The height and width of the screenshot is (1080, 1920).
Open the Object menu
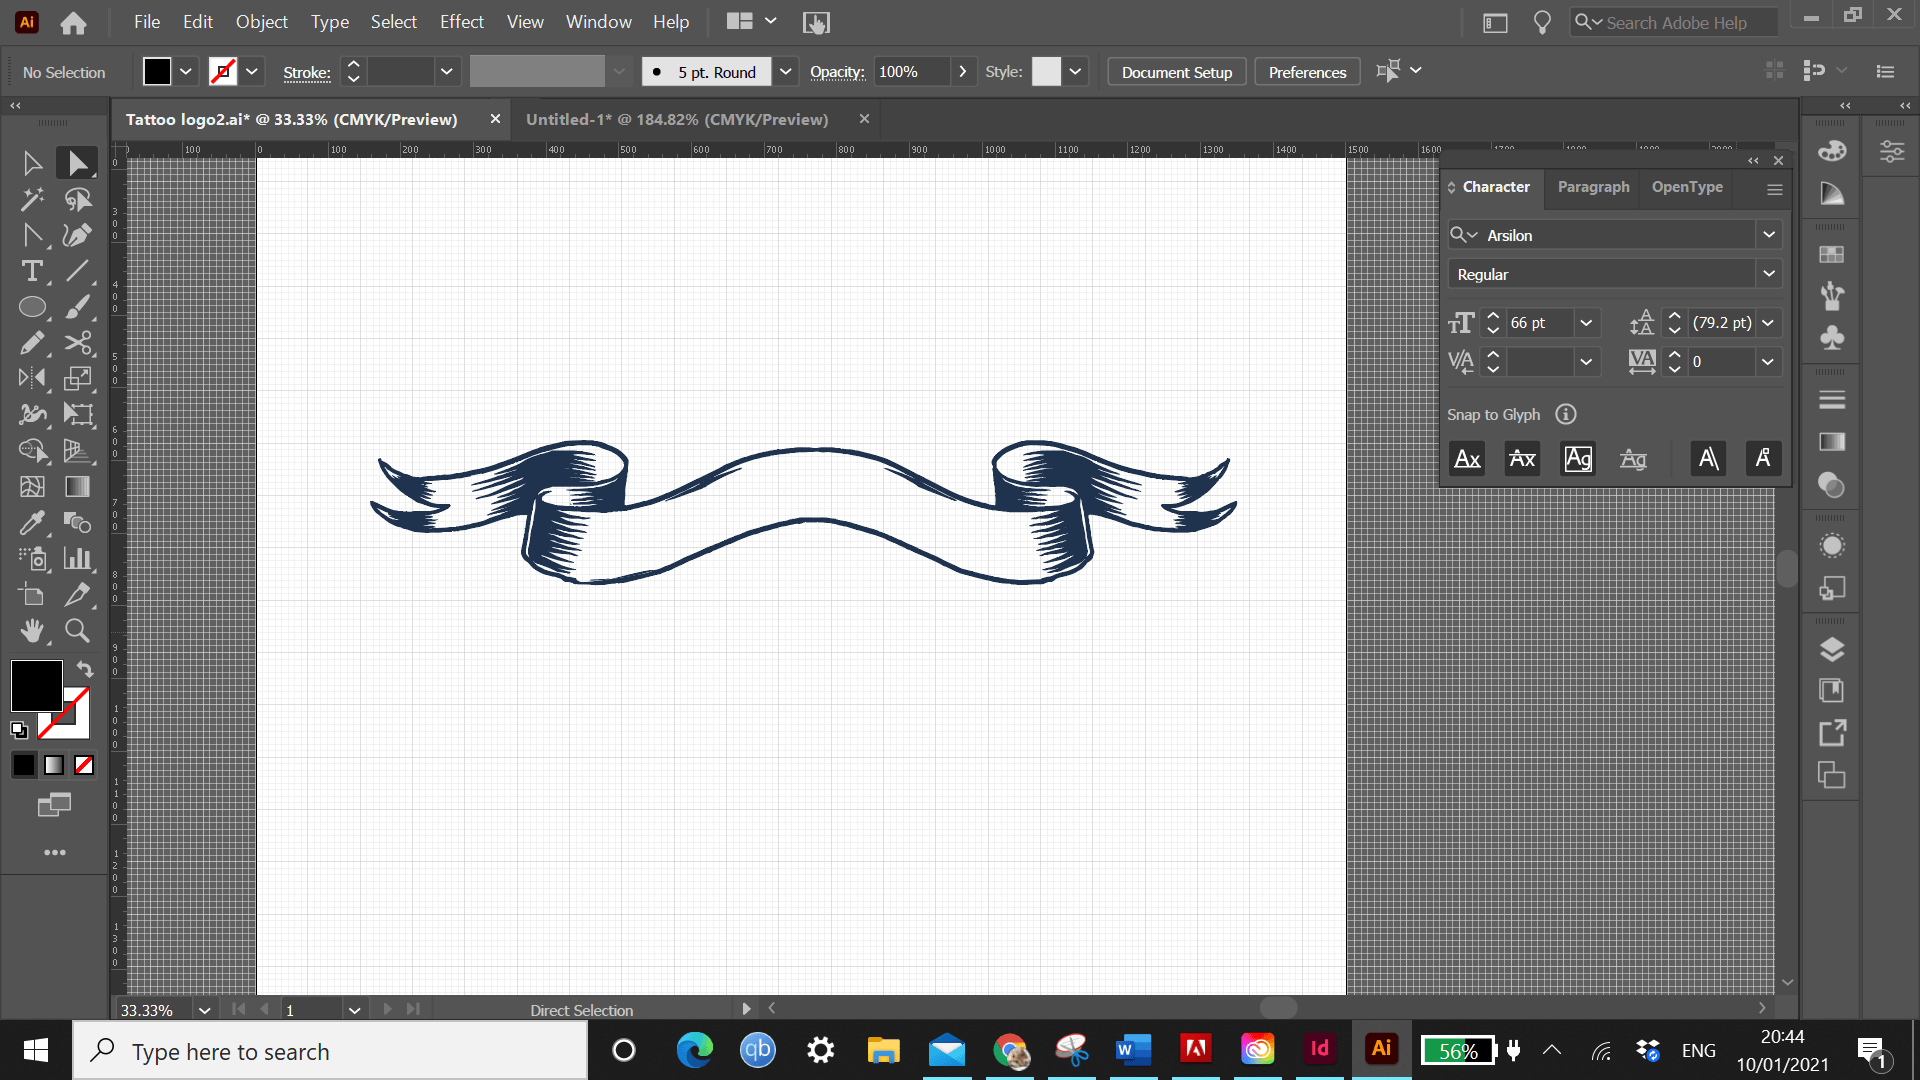point(261,22)
